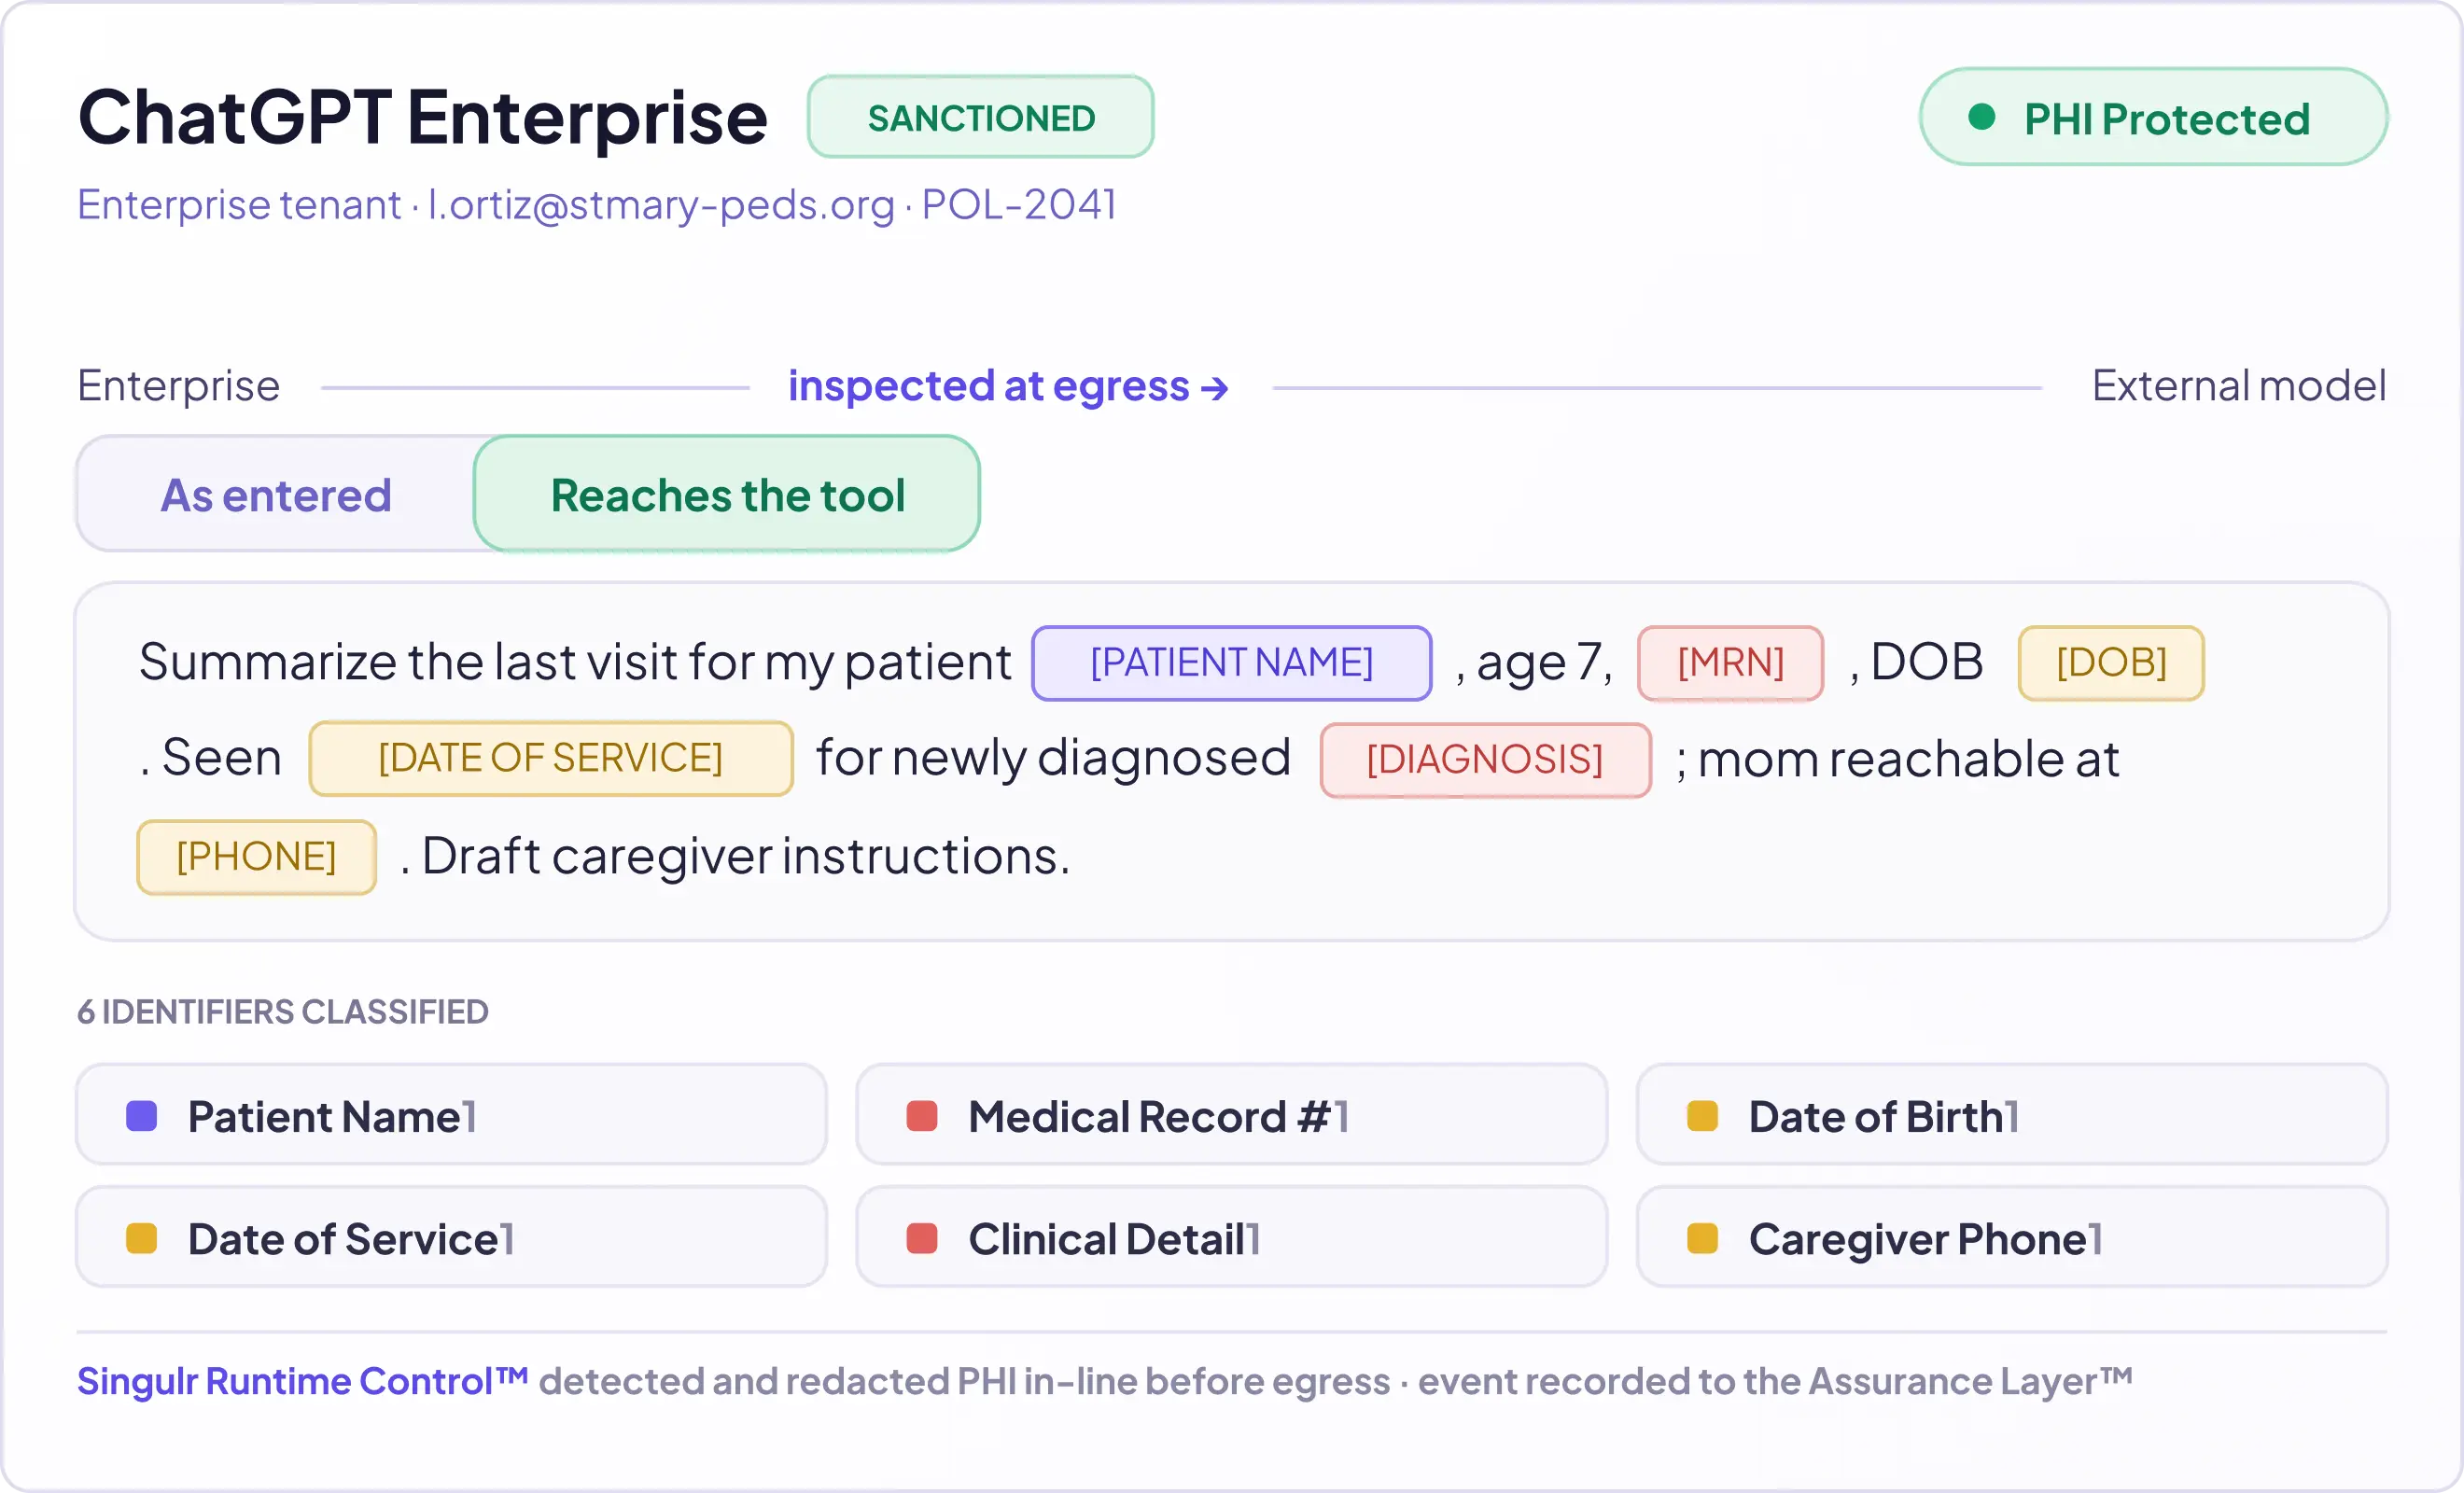2464x1493 pixels.
Task: Click the [DOB] redacted token
Action: coord(2111,663)
